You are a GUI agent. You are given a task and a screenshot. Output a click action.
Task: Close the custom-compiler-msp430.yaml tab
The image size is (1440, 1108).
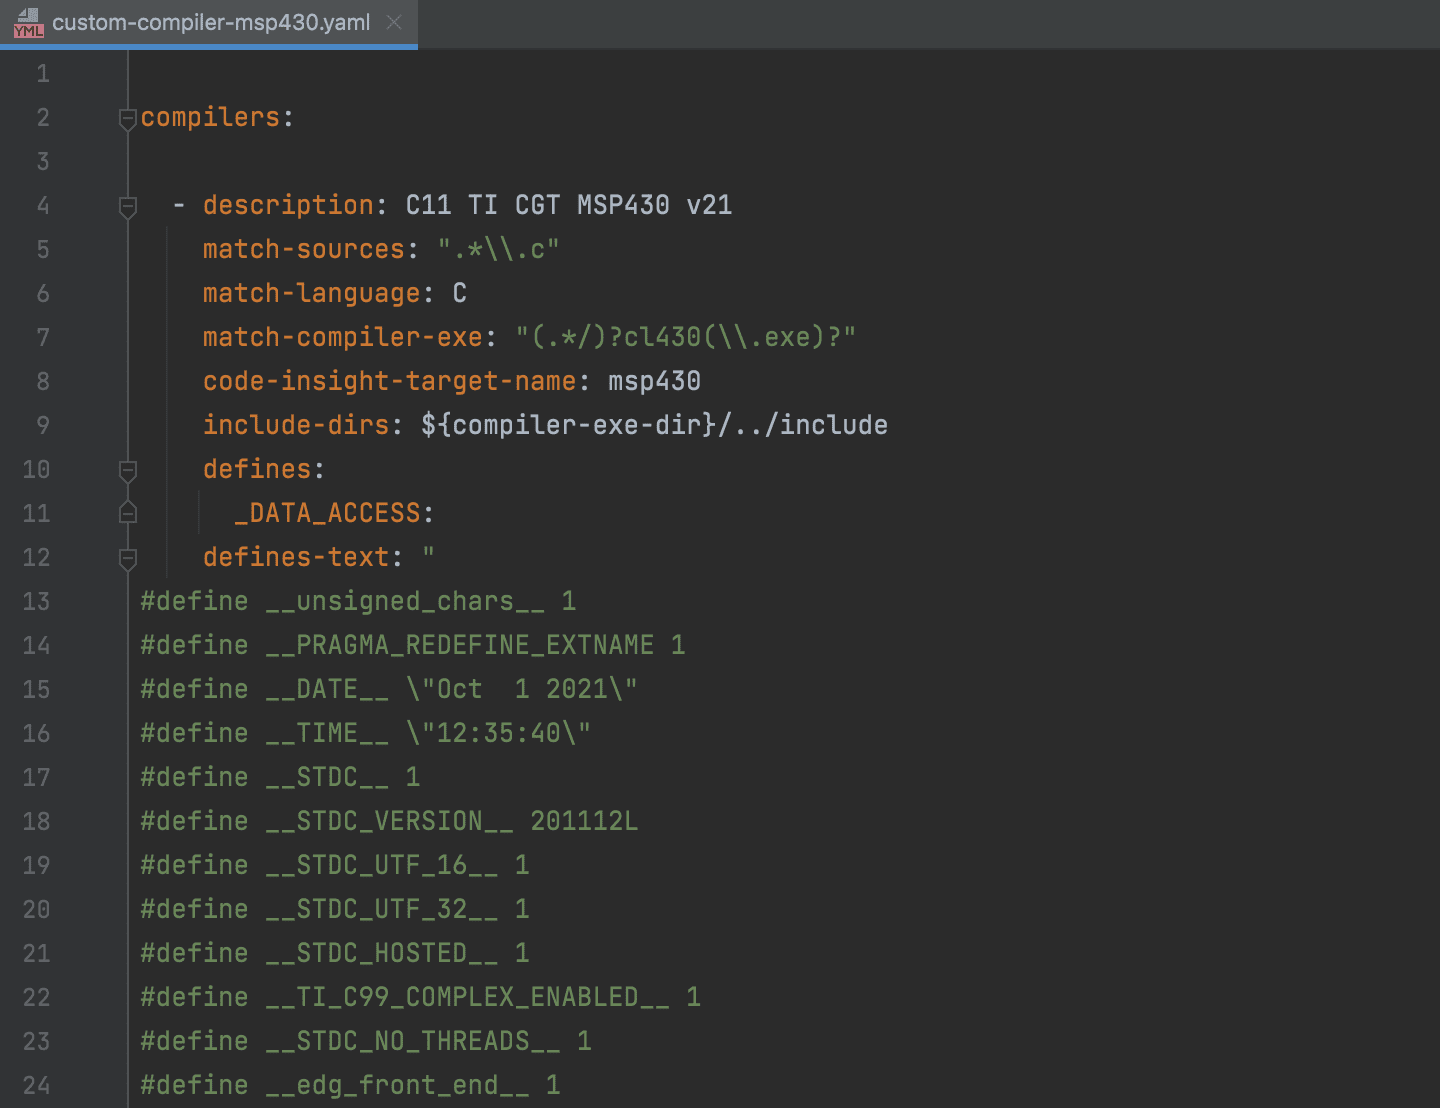pos(394,22)
